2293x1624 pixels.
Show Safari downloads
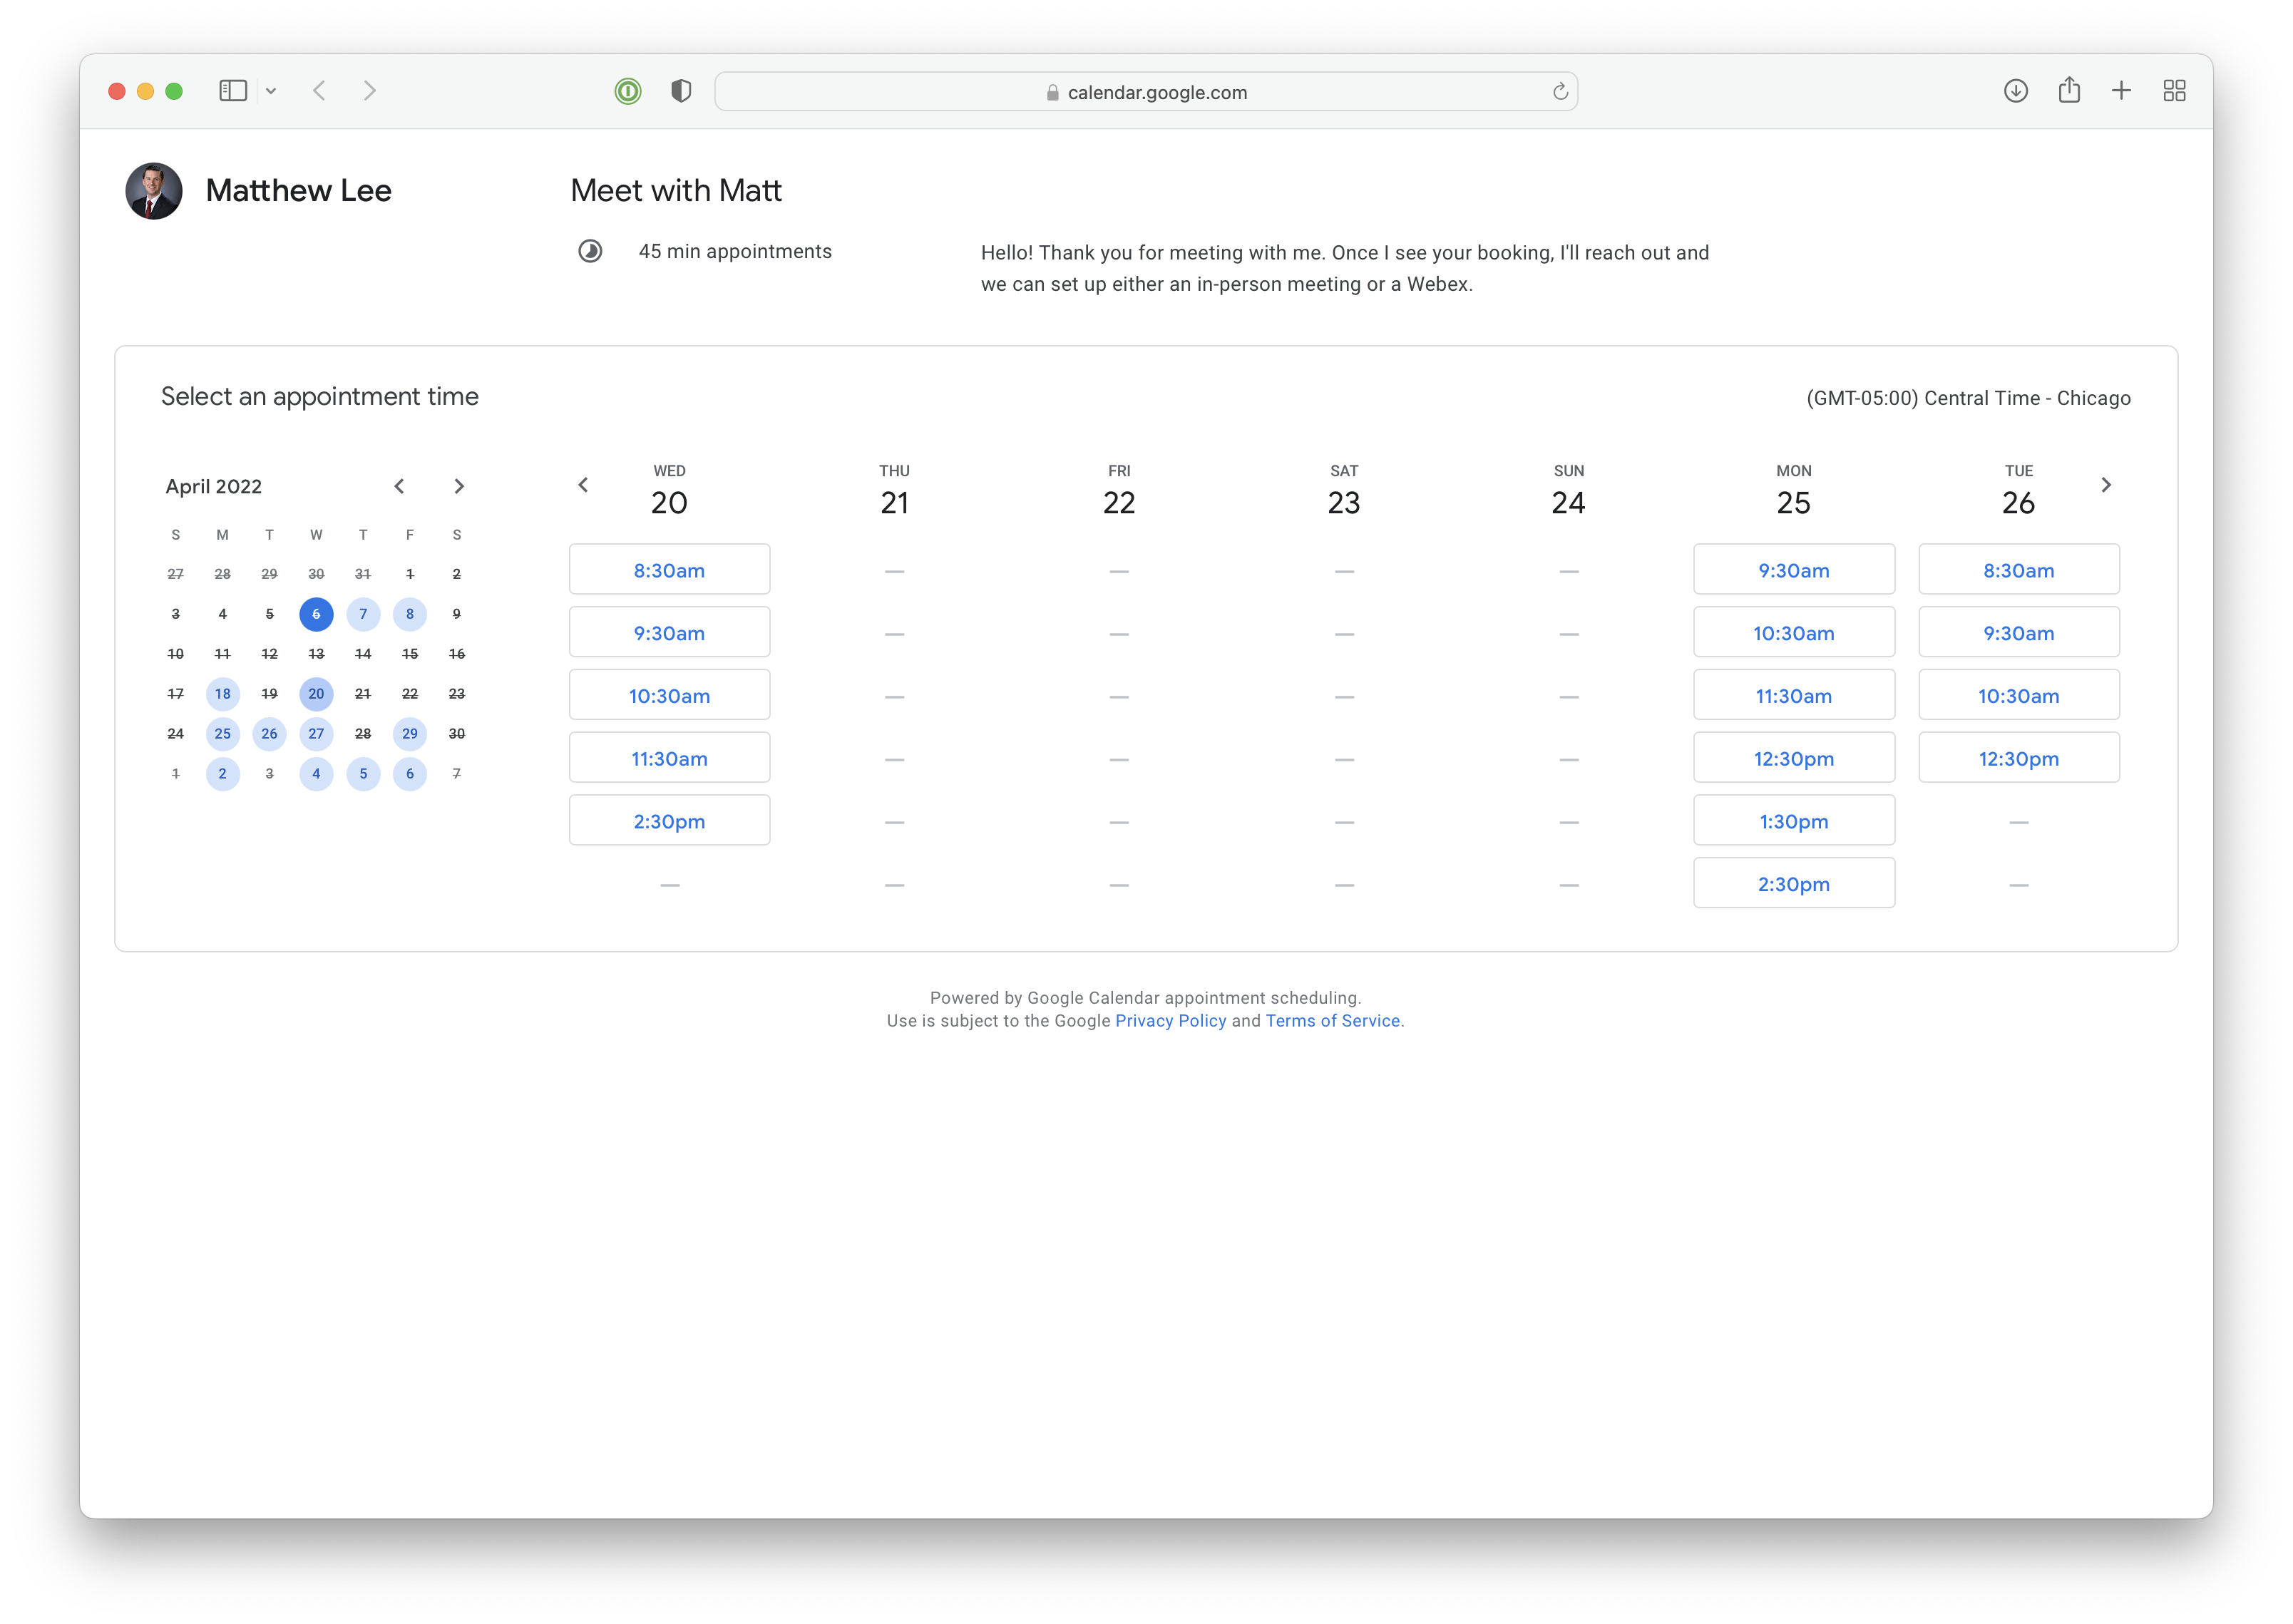pyautogui.click(x=2015, y=91)
